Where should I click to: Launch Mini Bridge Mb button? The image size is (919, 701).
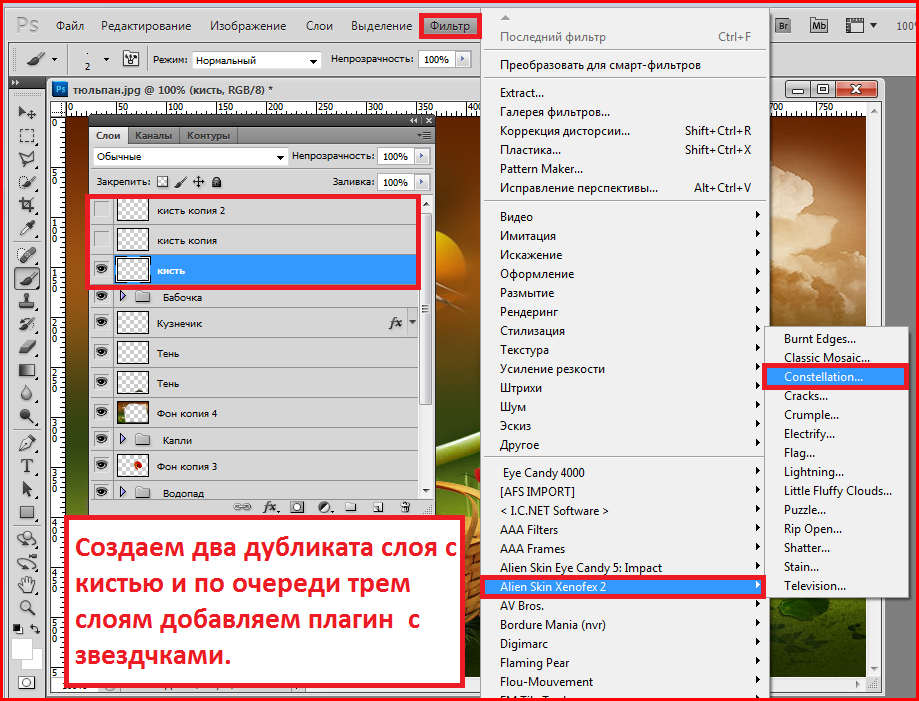[818, 26]
